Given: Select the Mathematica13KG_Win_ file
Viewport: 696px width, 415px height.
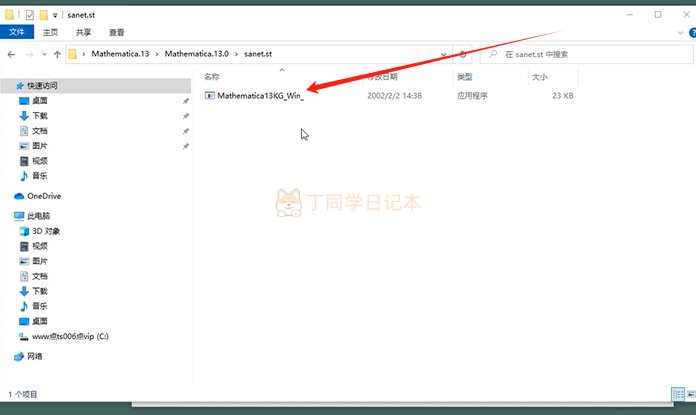Looking at the screenshot, I should point(261,95).
